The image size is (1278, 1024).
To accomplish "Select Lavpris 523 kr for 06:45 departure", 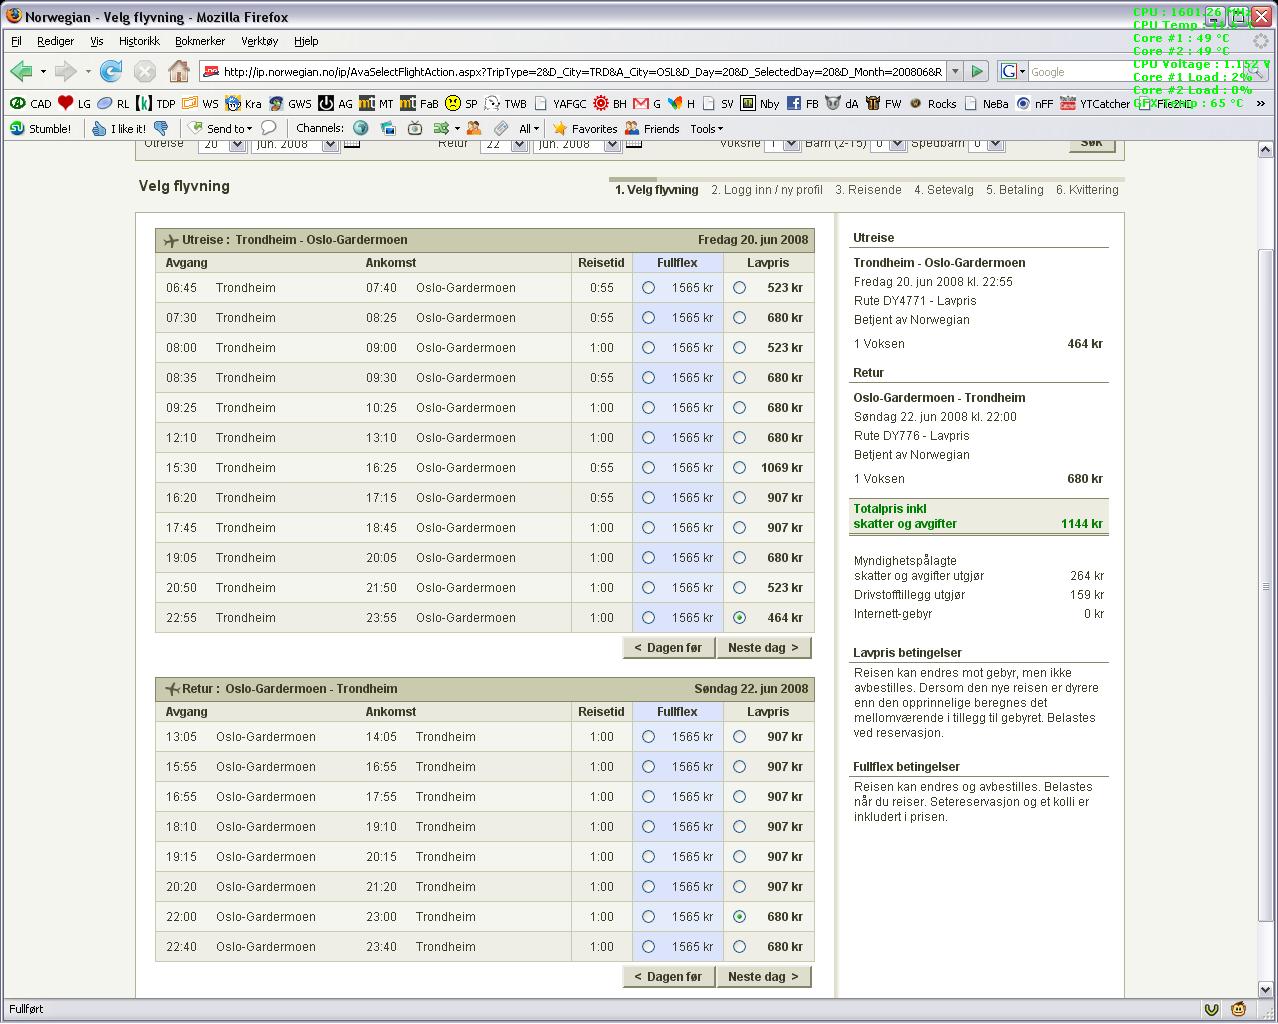I will coord(739,287).
